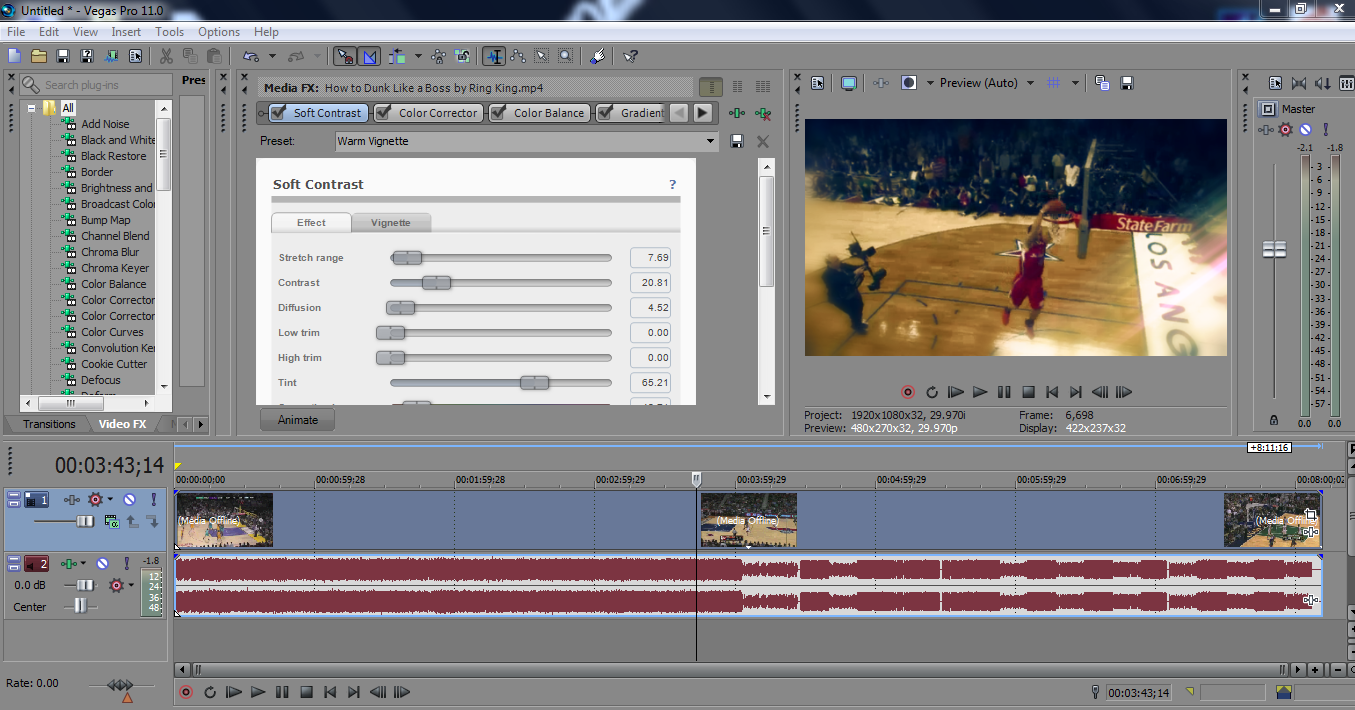Image resolution: width=1355 pixels, height=710 pixels.
Task: Click the Remove Selected Plug-In icon
Action: (763, 114)
